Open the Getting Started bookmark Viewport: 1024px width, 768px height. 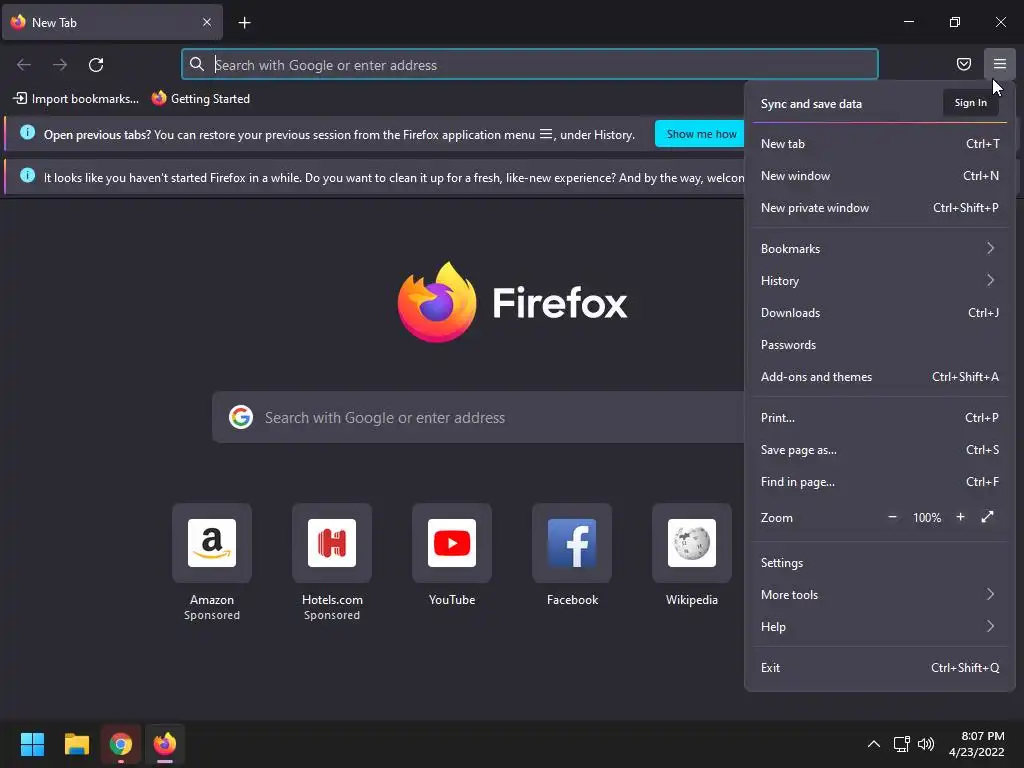click(x=201, y=99)
